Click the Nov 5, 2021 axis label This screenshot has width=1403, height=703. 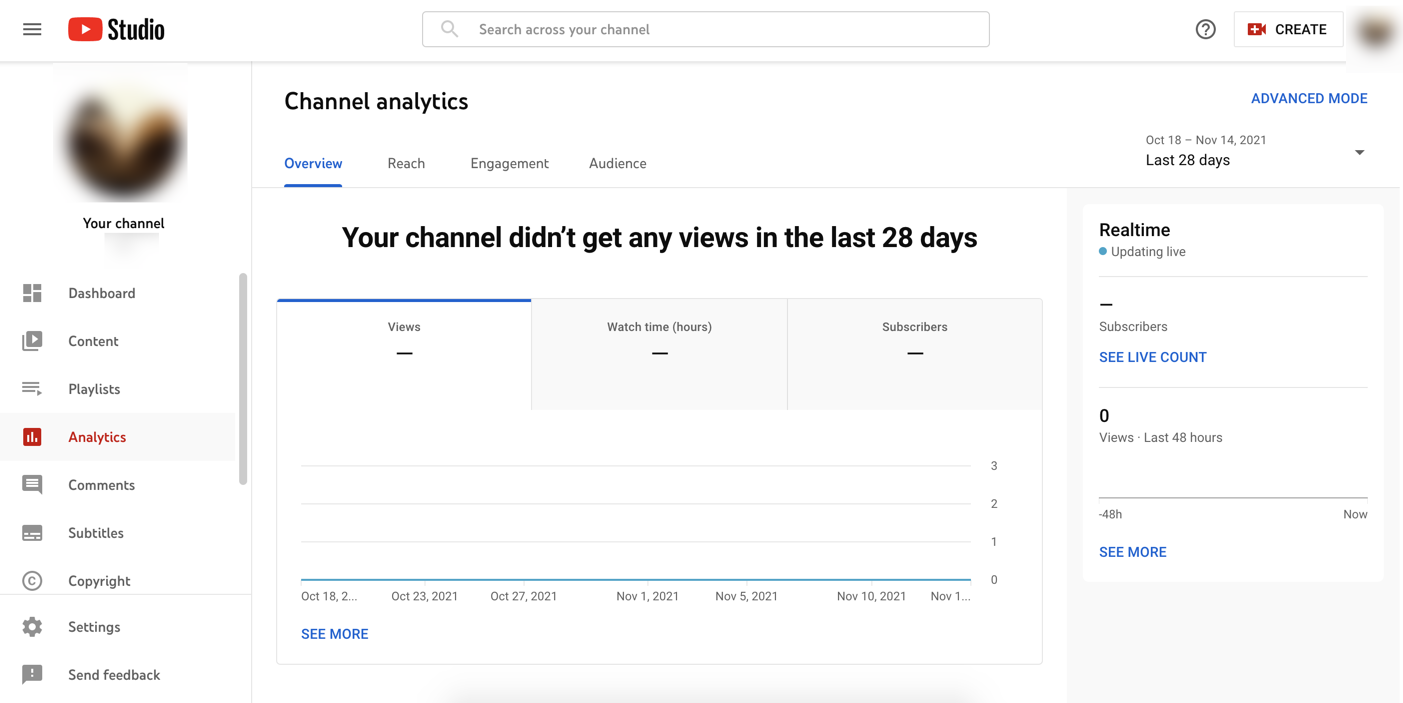[747, 596]
